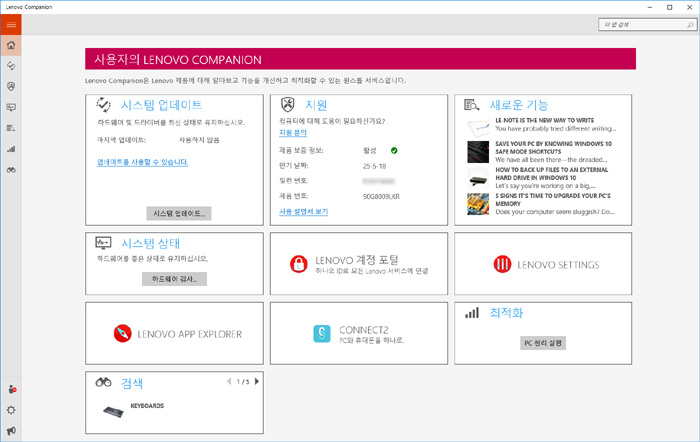Open the 검색 tile heading

click(132, 383)
